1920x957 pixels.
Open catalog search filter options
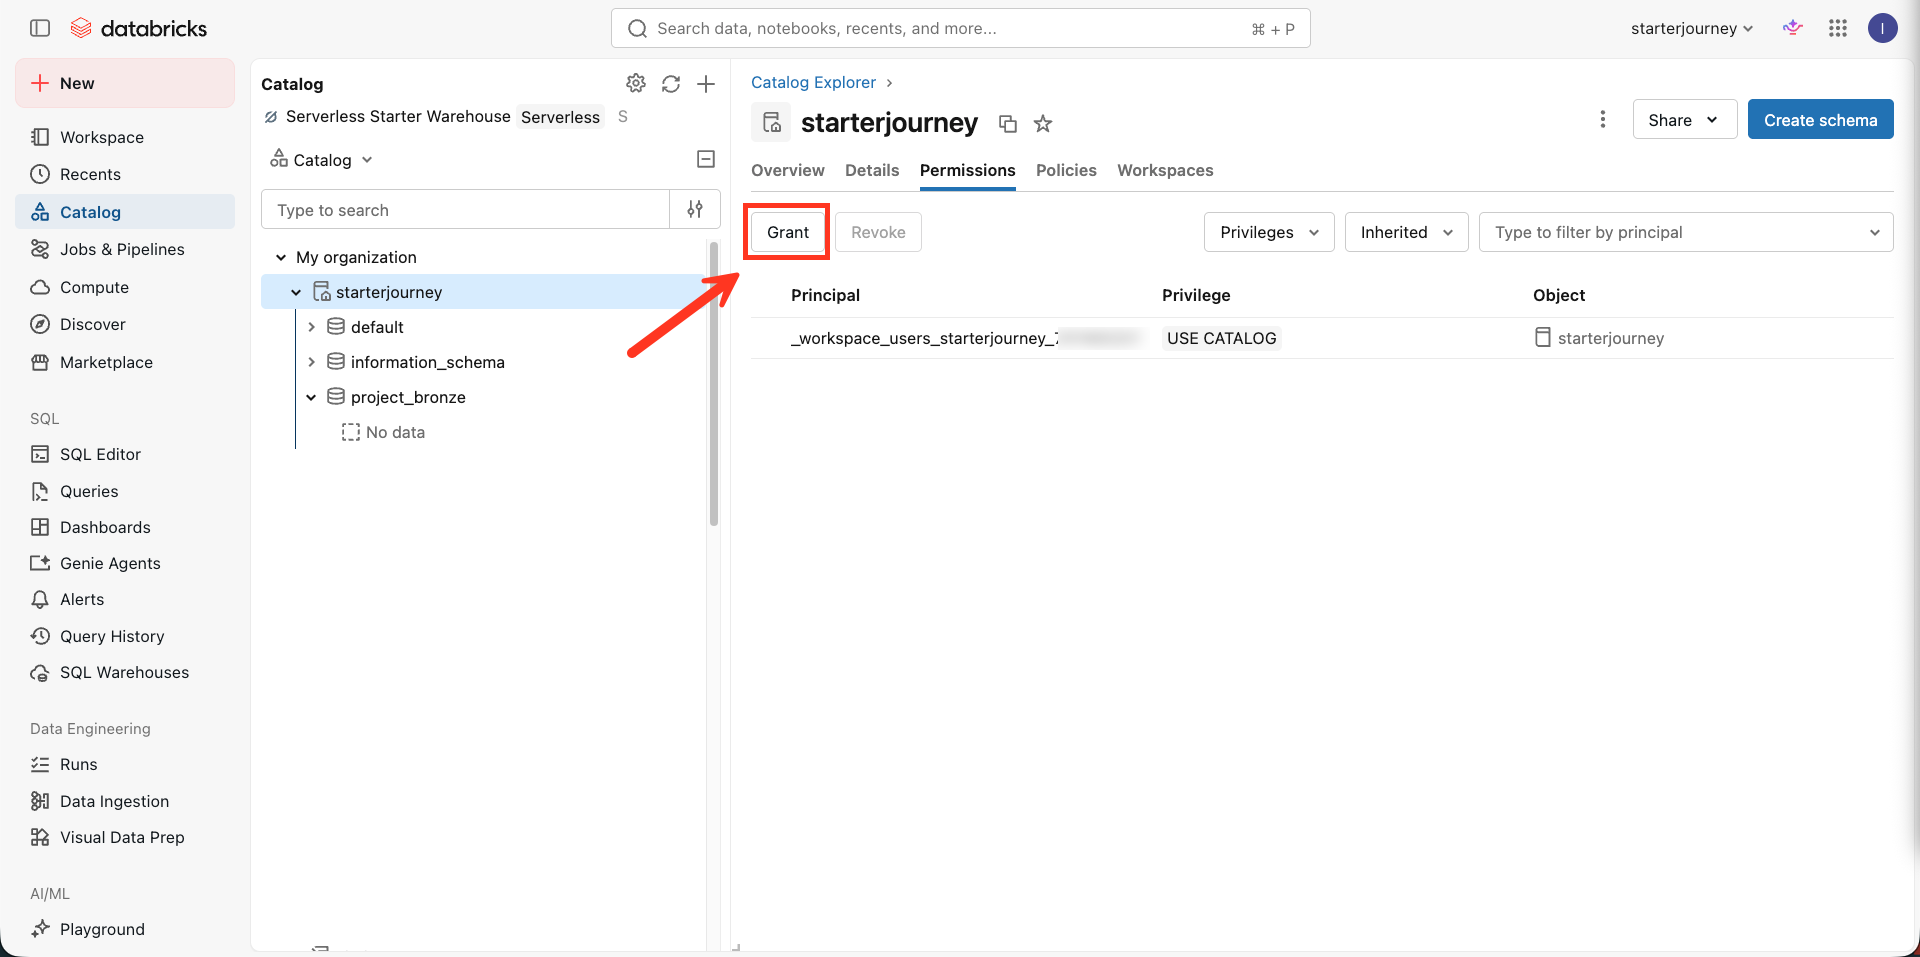coord(695,209)
